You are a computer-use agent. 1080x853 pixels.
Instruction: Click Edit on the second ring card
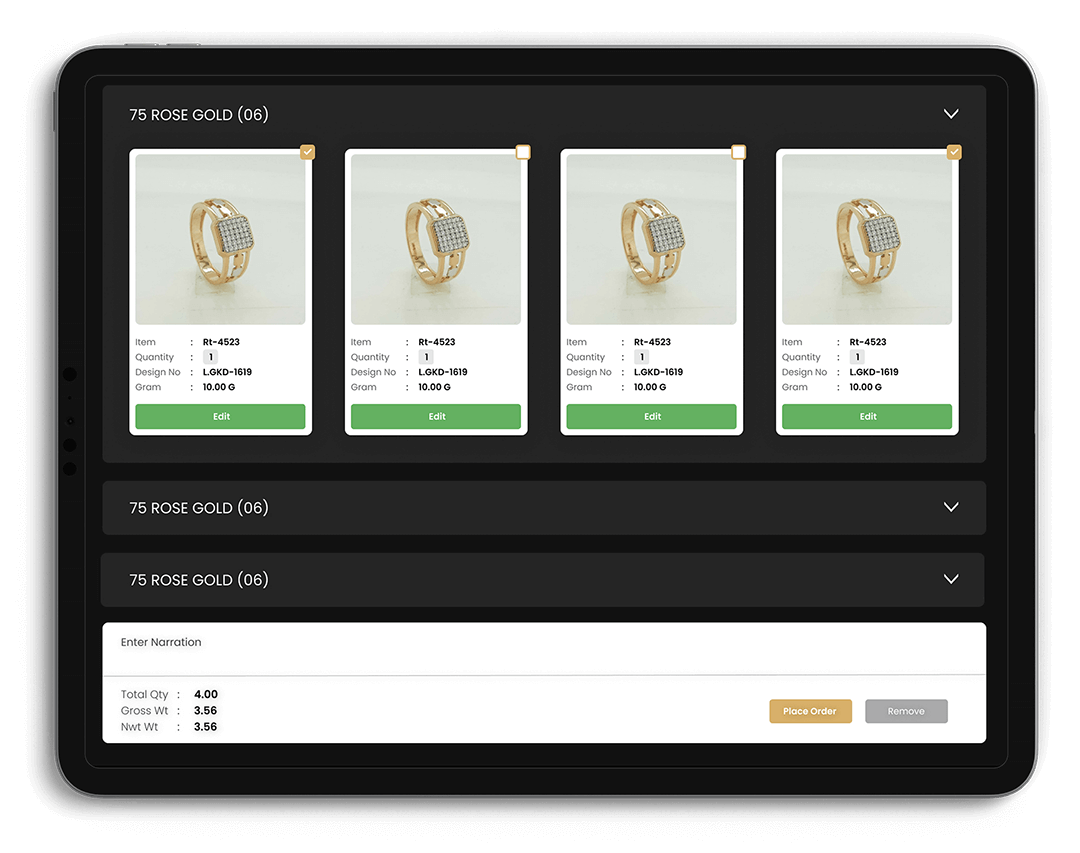436,416
